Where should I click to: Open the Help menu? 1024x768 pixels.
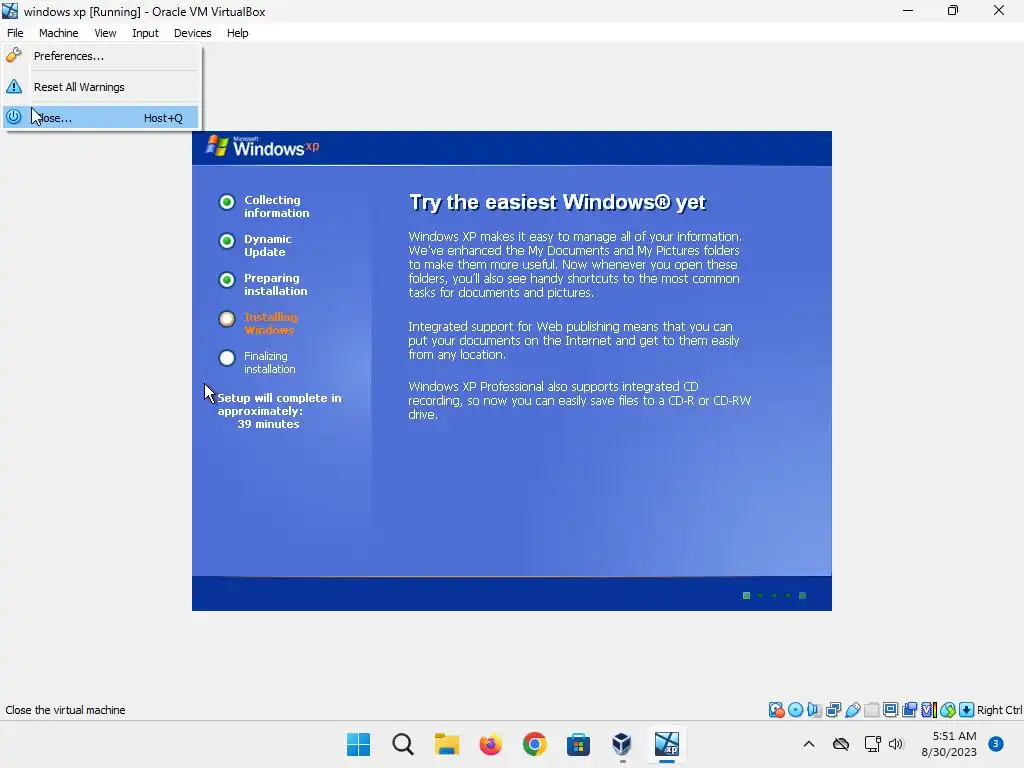[238, 33]
